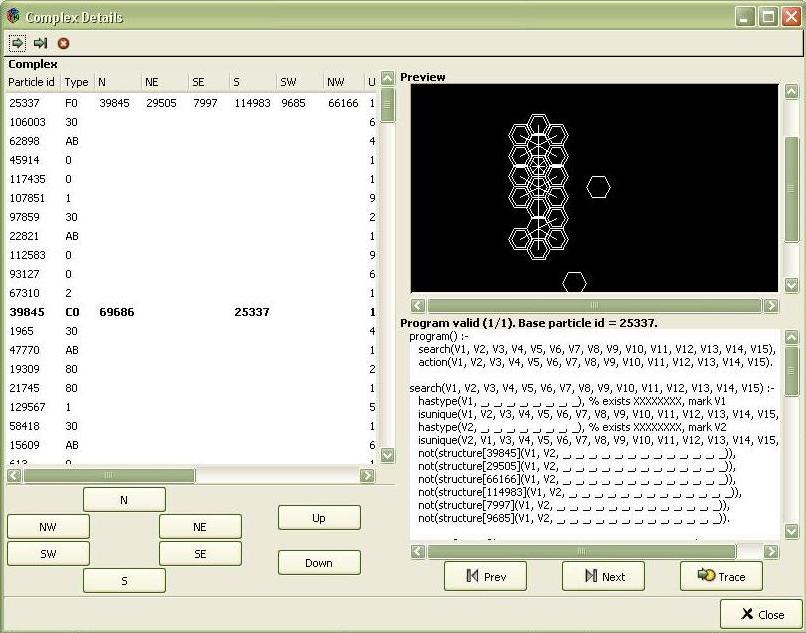Select particle row 107851
The width and height of the screenshot is (806, 633).
(x=192, y=198)
